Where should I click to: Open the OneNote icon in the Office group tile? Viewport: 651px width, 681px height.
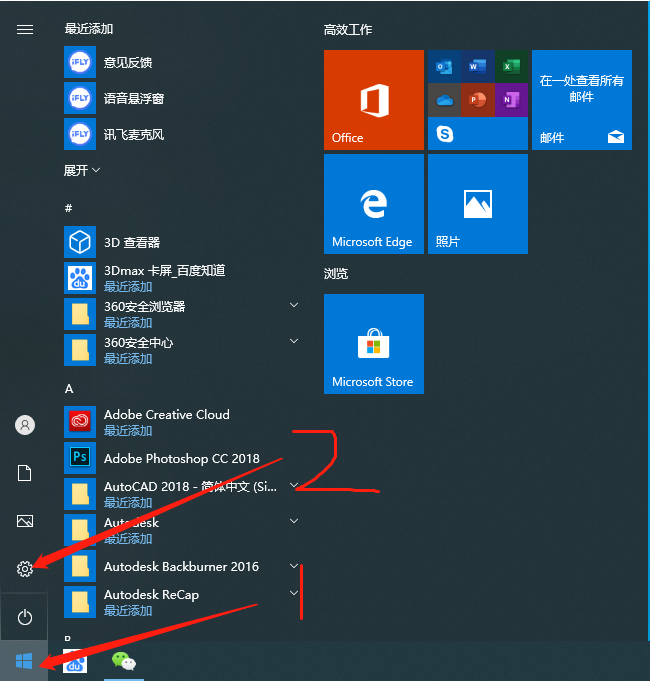tap(512, 100)
